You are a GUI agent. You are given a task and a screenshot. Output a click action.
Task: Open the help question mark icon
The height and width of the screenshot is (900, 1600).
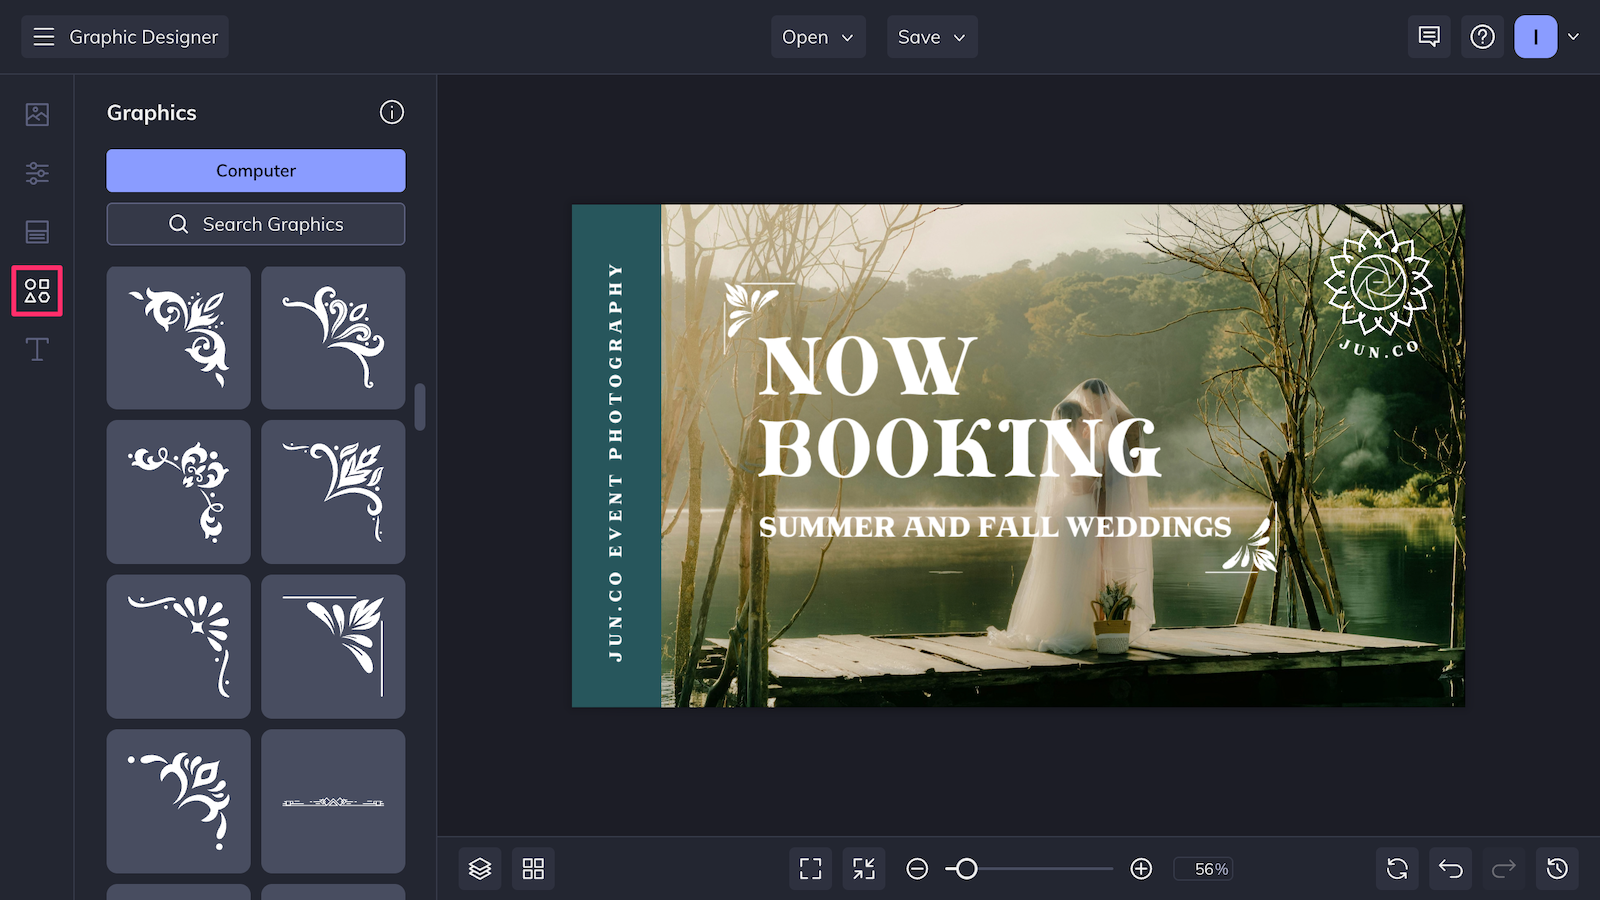tap(1482, 36)
